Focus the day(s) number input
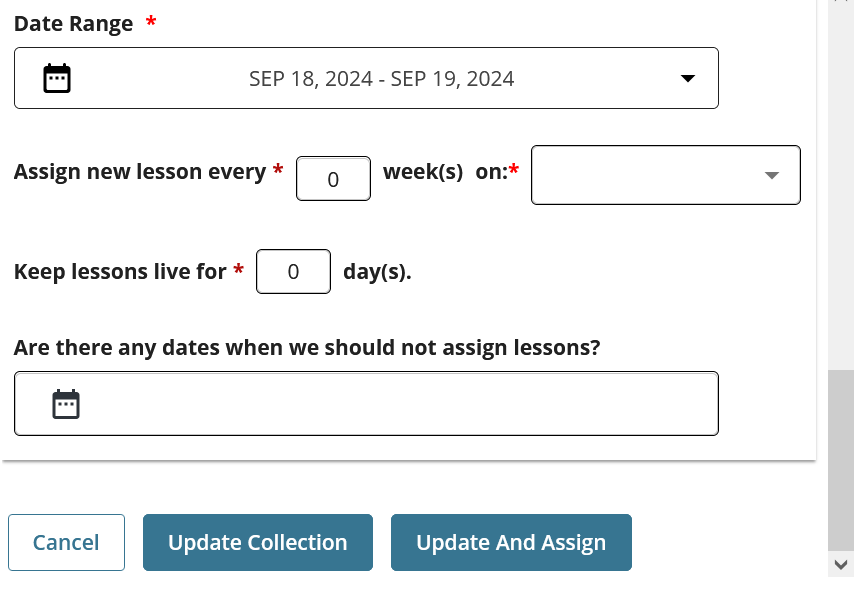 (x=293, y=272)
